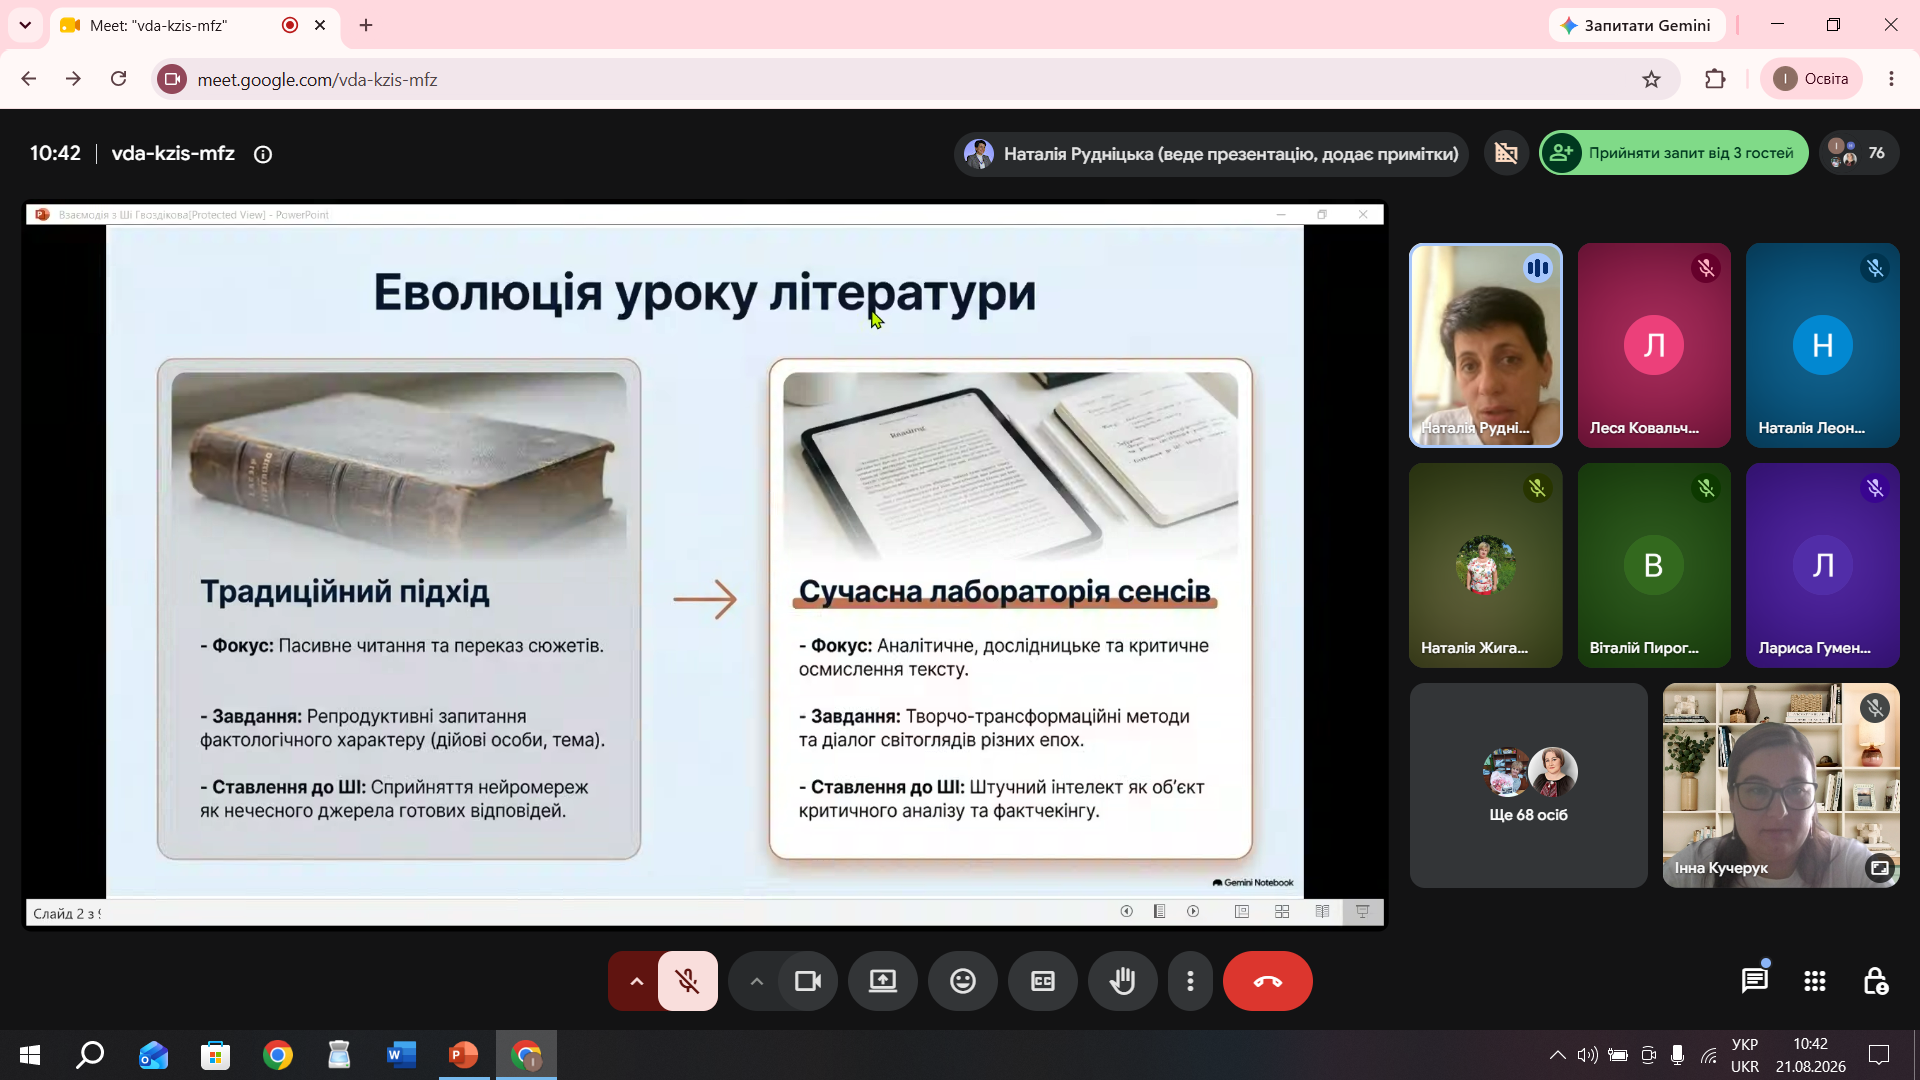Open network wifi icon in tray
The image size is (1920, 1080).
coord(1709,1055)
